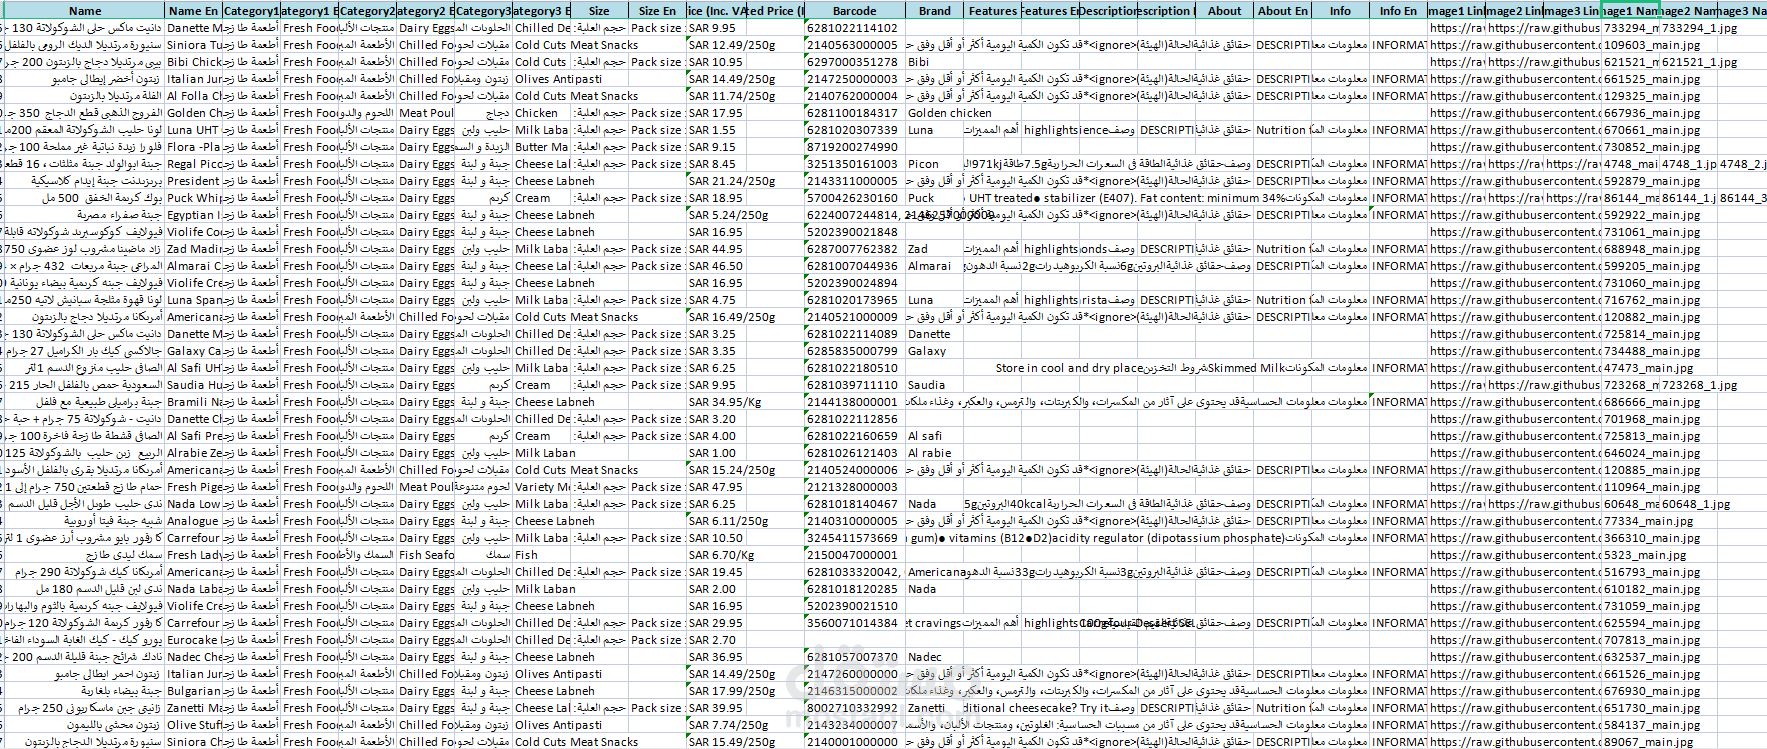Select the Picon brand cell

point(935,164)
